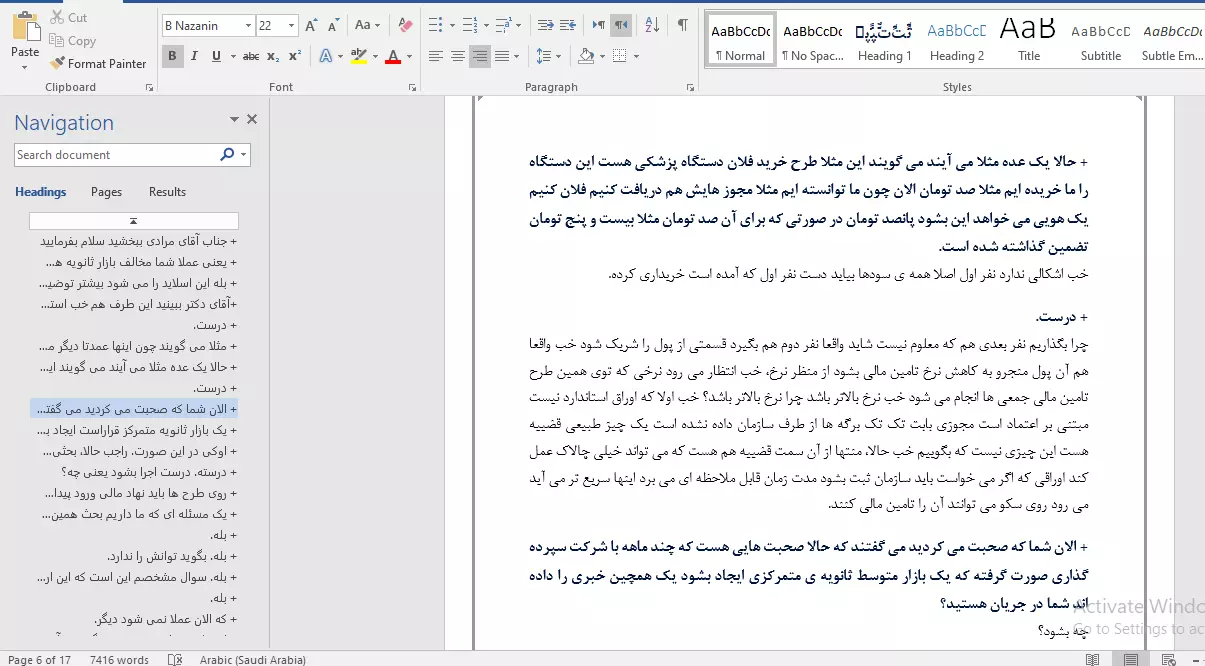Switch to the Pages tab in Navigation
Screen dimensions: 1205x666
tap(106, 192)
